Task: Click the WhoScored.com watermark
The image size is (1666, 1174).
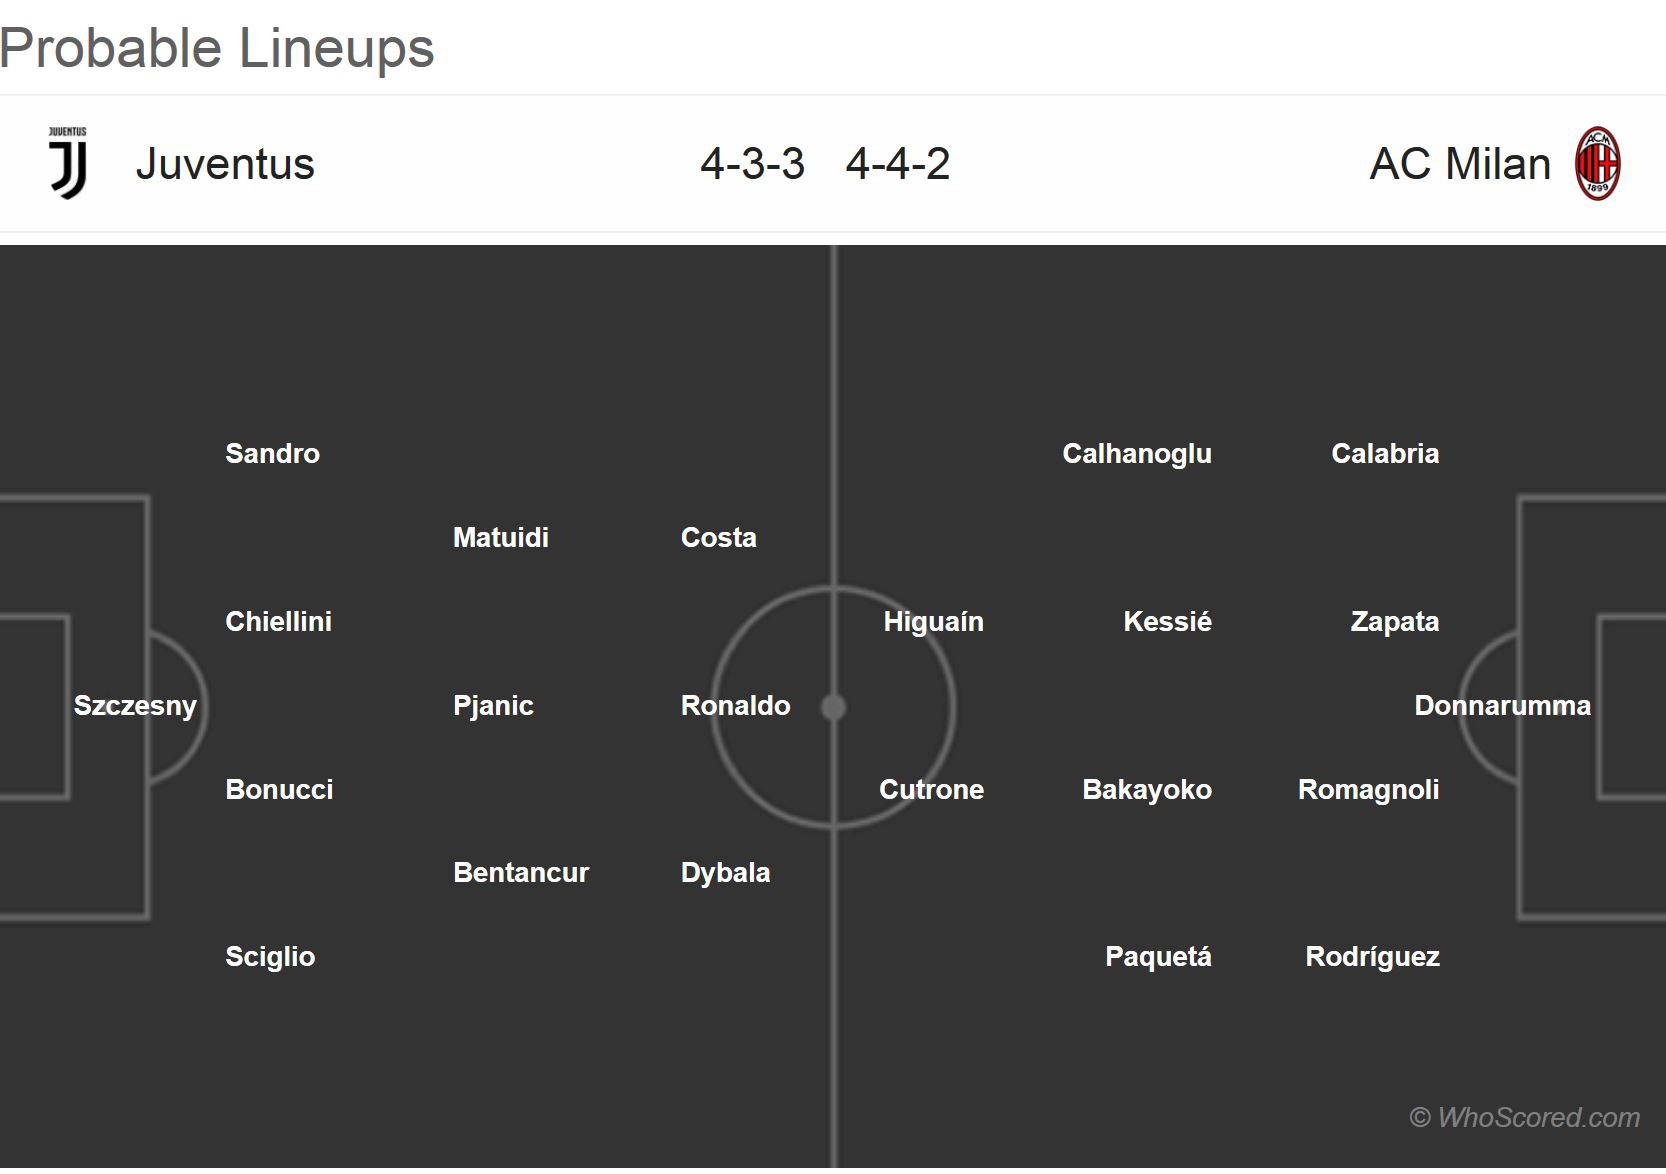Action: coord(1524,1117)
